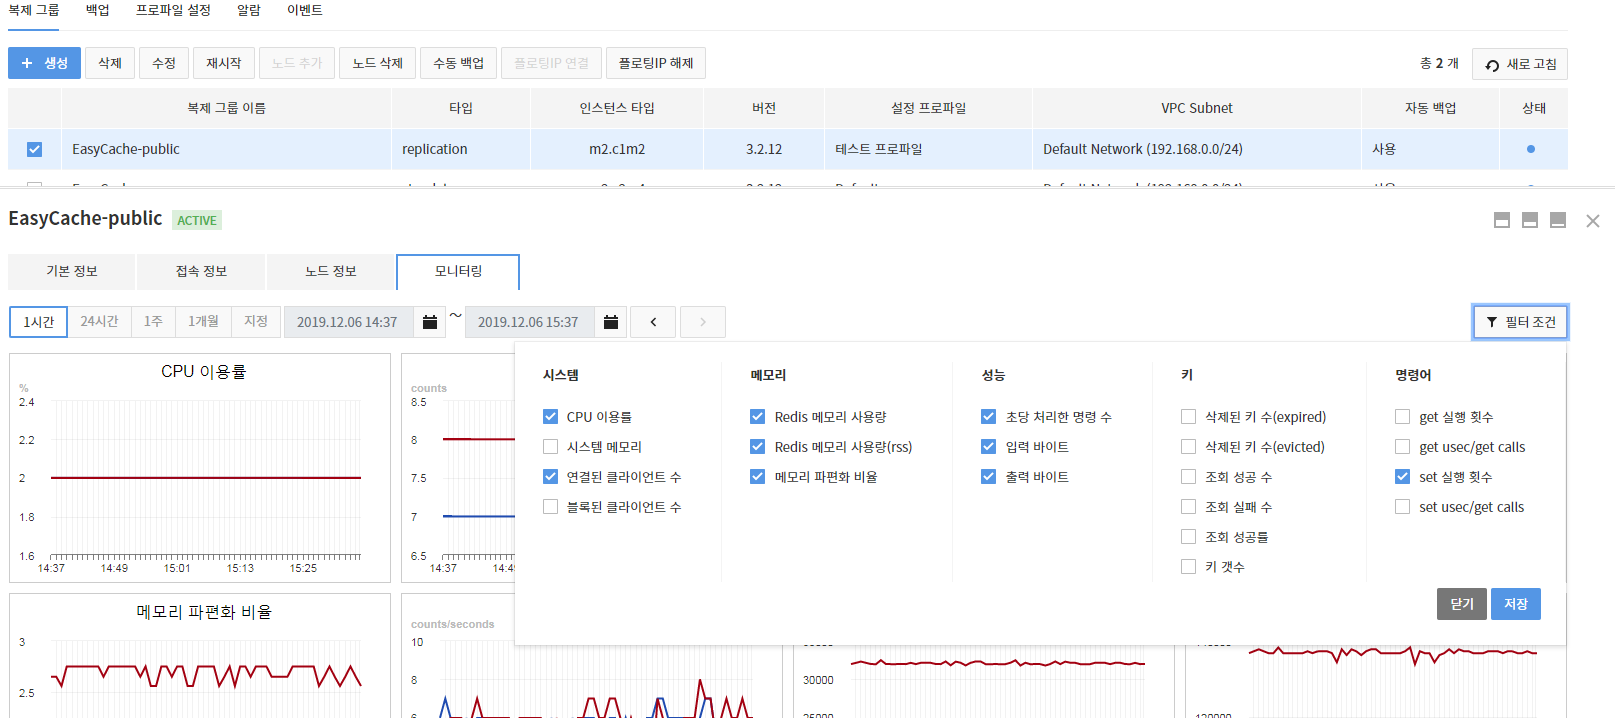Enable 시스템 메모리 filter
This screenshot has height=718, width=1615.
tap(550, 447)
